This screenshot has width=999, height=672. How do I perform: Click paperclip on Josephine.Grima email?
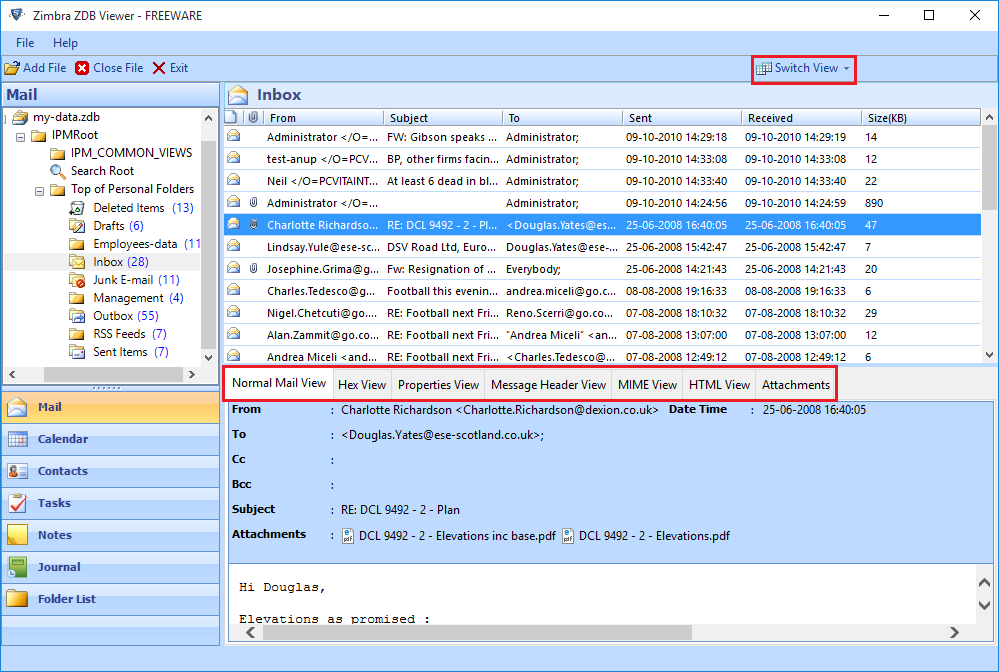coord(254,268)
